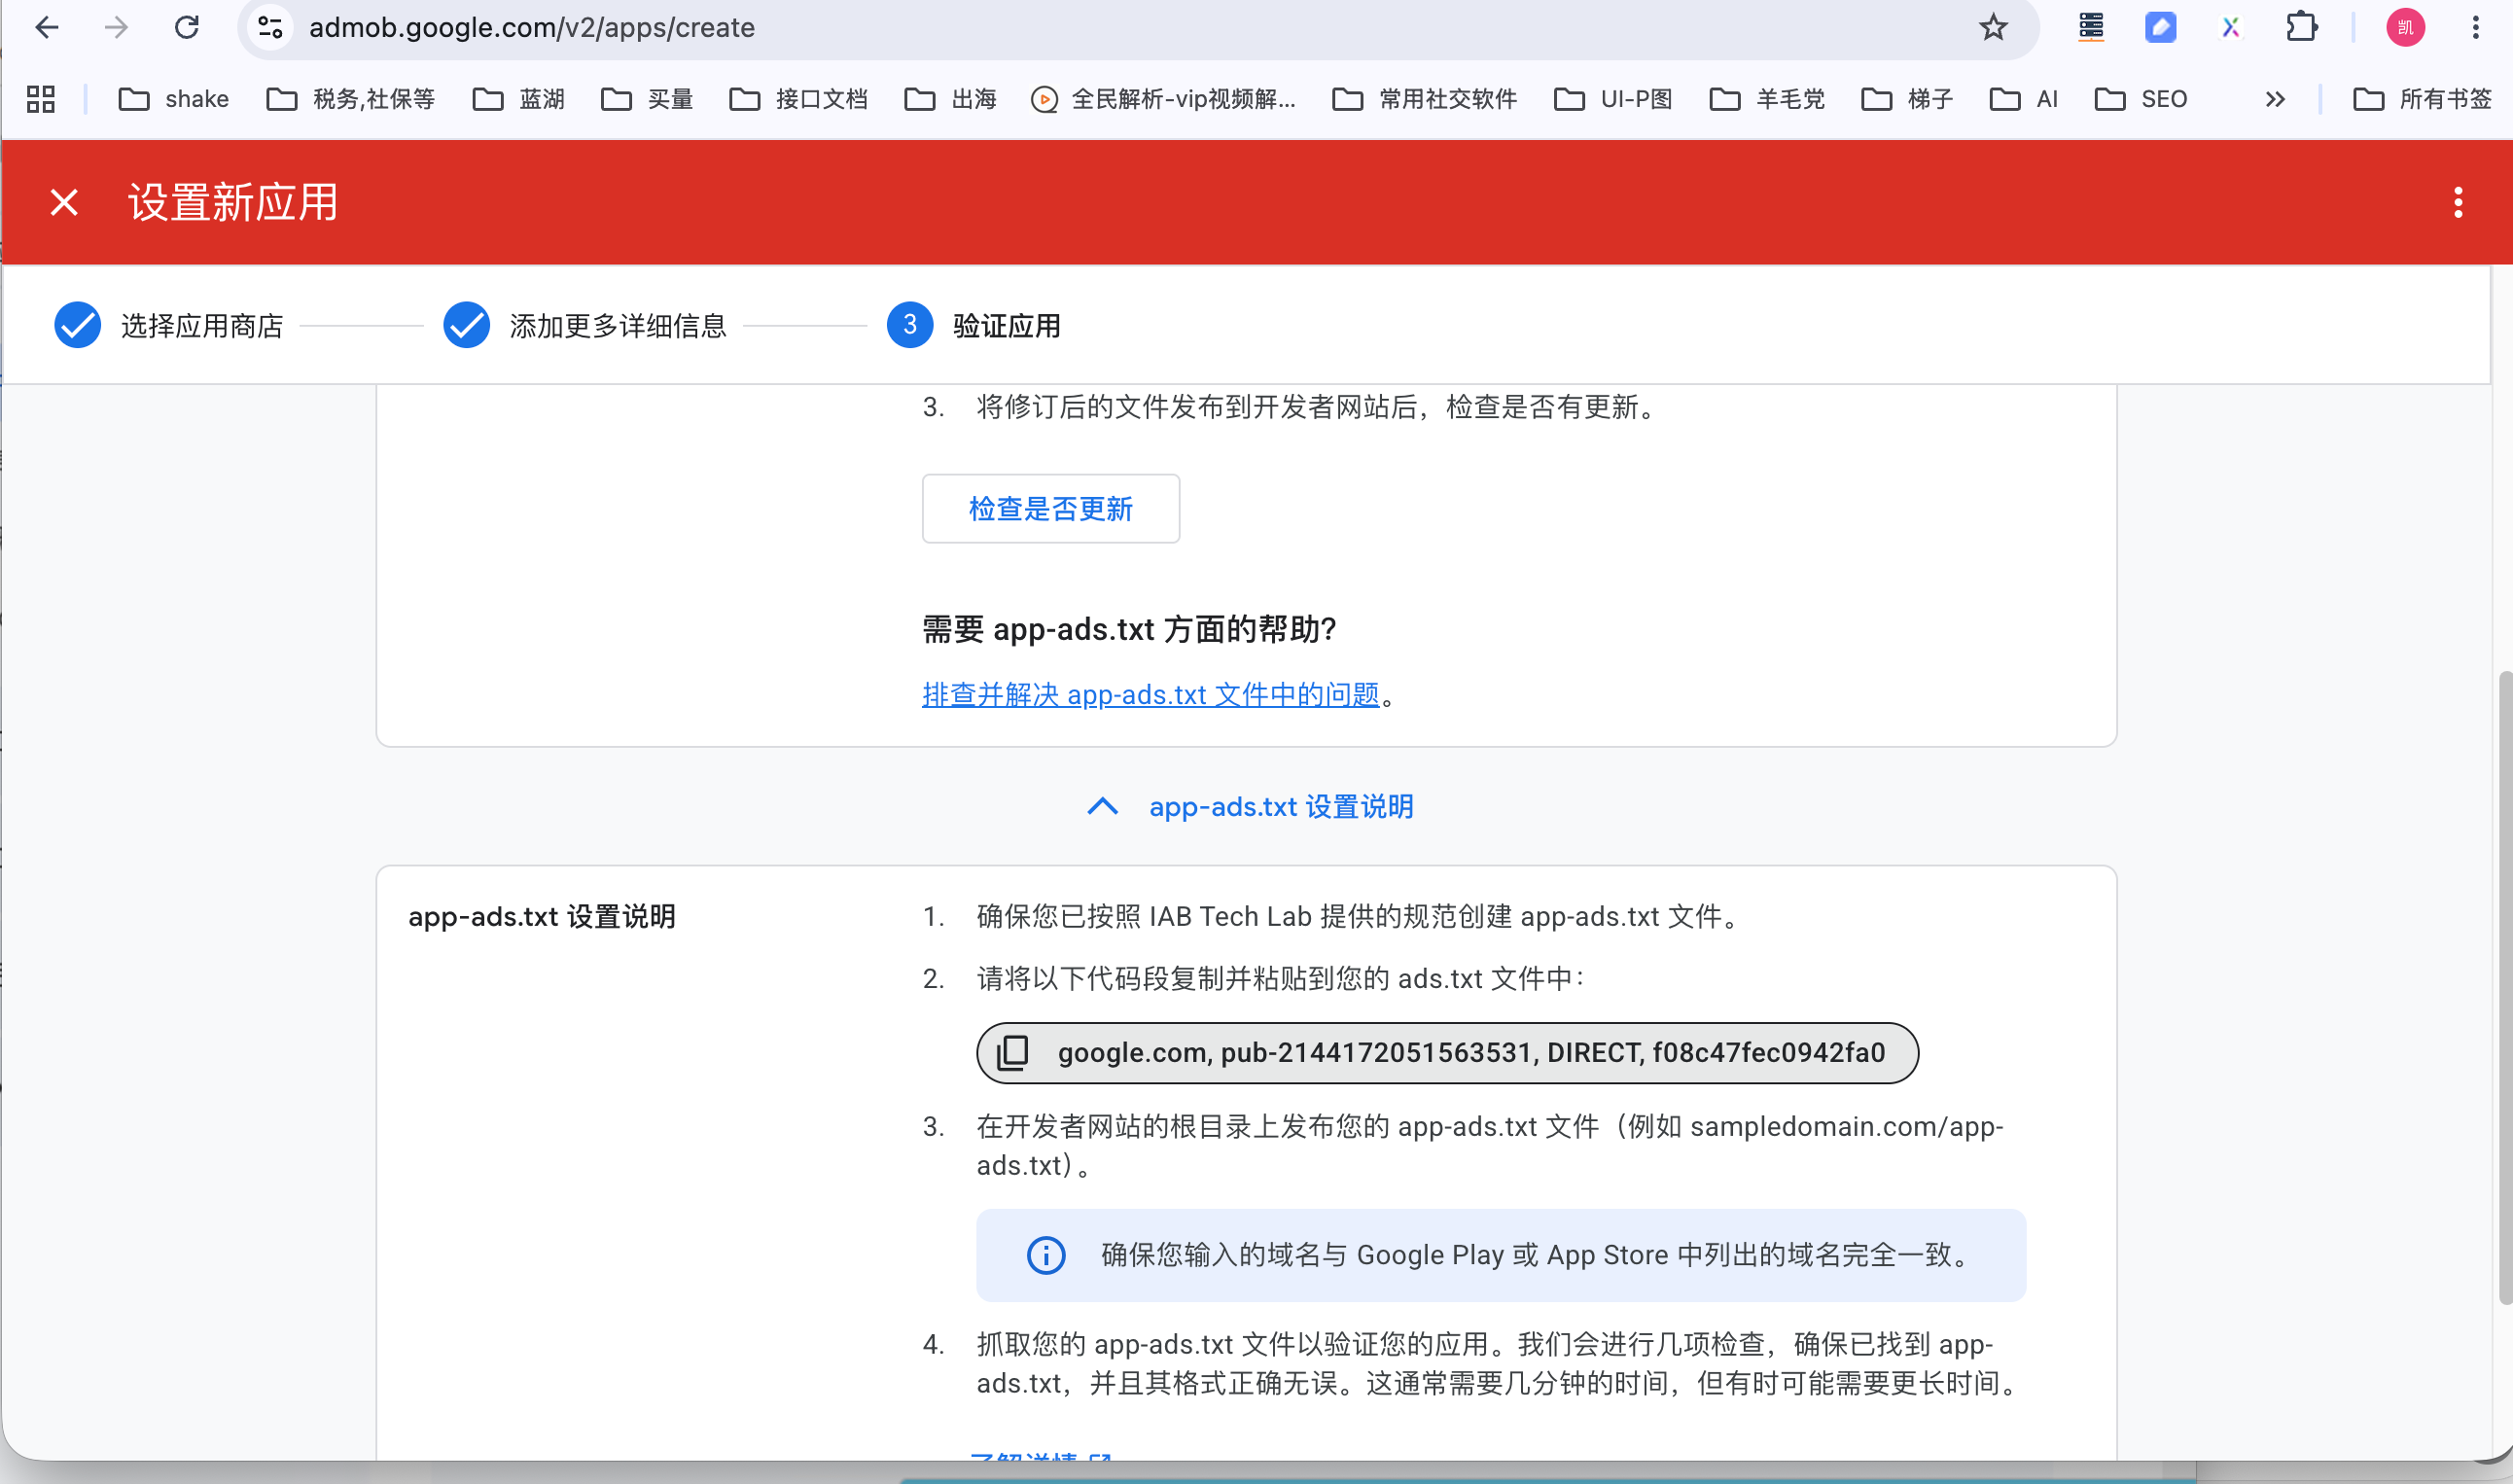The image size is (2513, 1484).
Task: Collapse the app-ads.txt 设置说明 section
Action: pos(1250,807)
